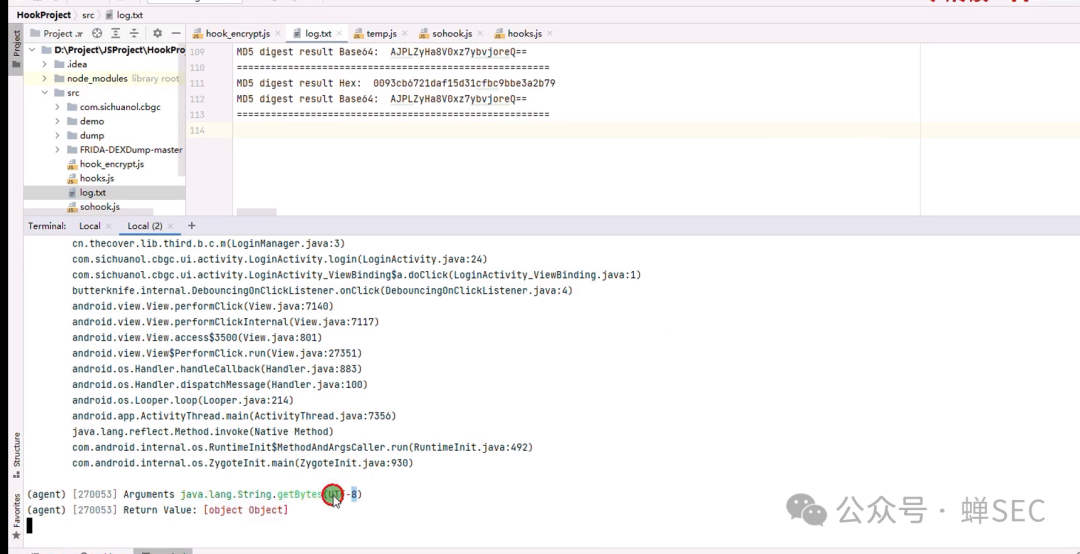1080x554 pixels.
Task: Collapse the src folder
Action: 45,92
